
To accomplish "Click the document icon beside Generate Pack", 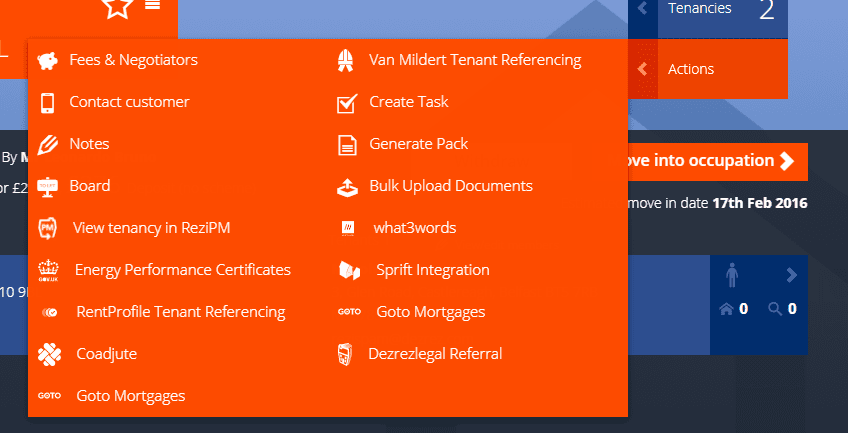I will click(x=347, y=145).
